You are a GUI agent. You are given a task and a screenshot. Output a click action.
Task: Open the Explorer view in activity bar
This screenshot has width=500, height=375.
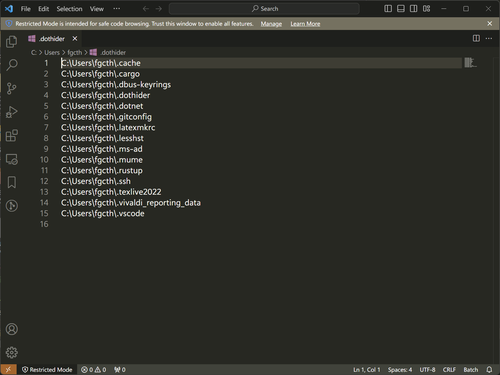pyautogui.click(x=12, y=42)
